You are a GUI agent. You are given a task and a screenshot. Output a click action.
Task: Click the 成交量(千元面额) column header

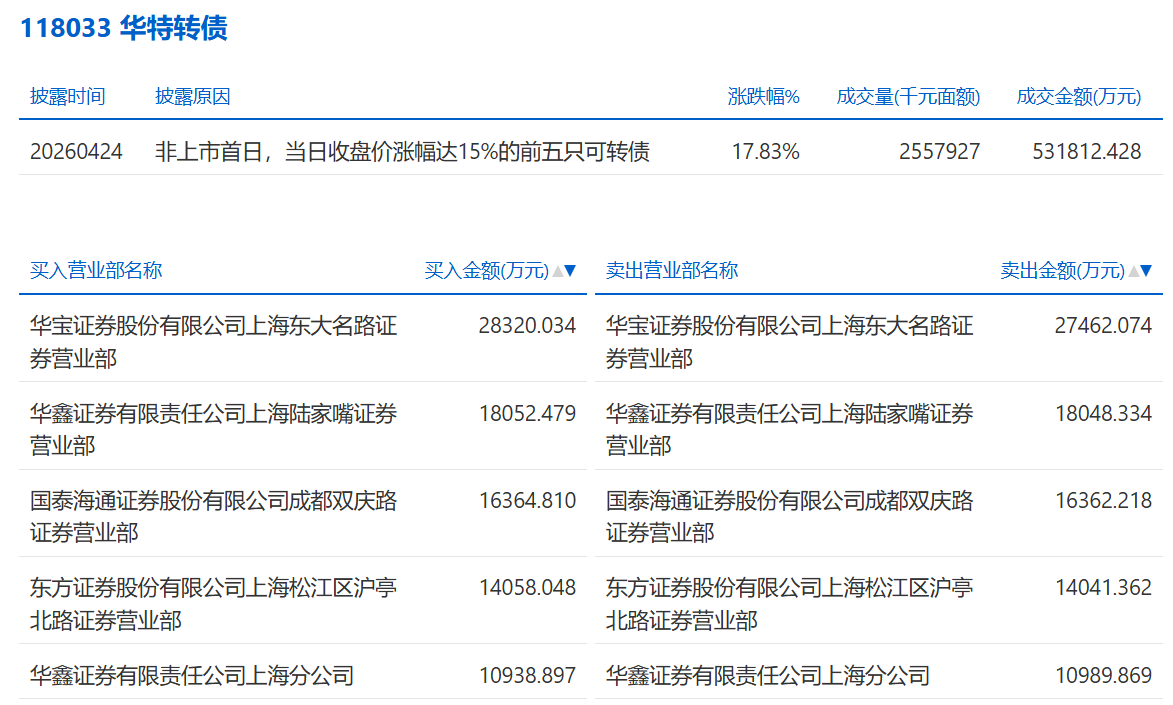[x=907, y=97]
